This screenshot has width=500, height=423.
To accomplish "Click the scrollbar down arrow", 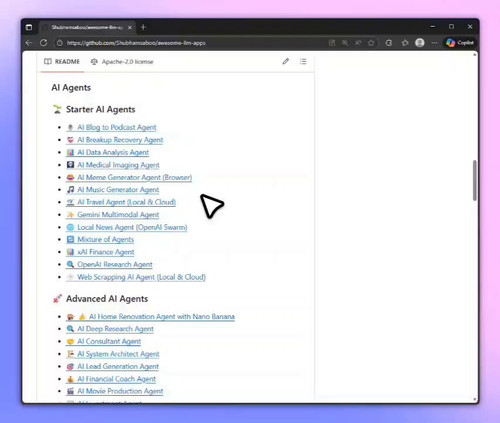I will pyautogui.click(x=475, y=400).
